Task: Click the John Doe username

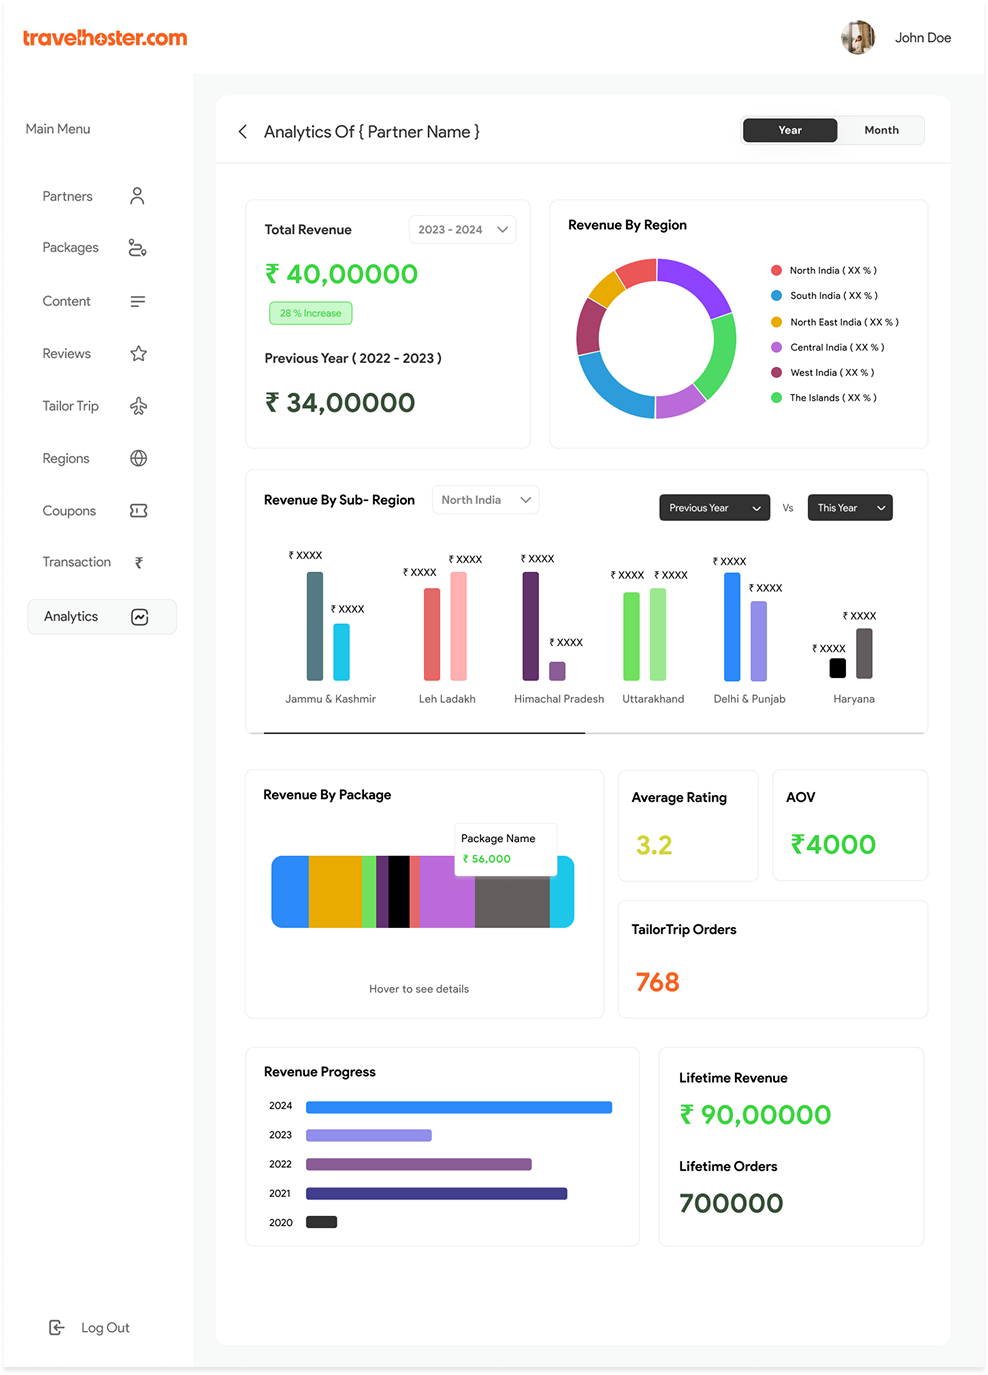Action: click(923, 38)
